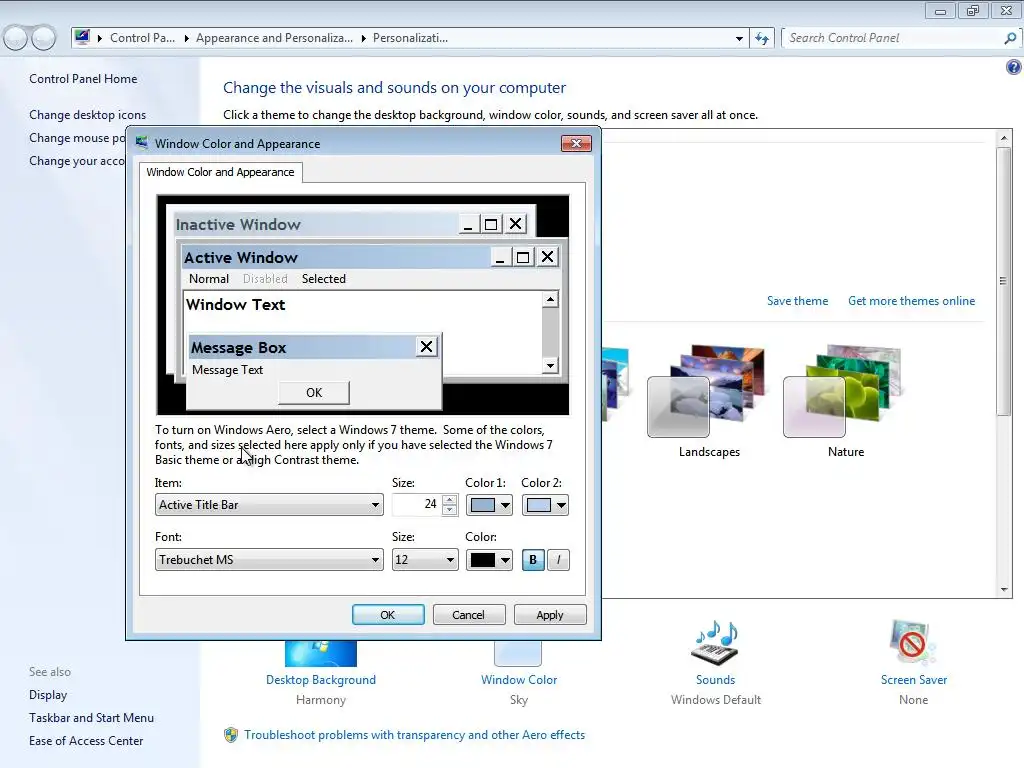
Task: Click Window Text in the preview area
Action: (236, 304)
